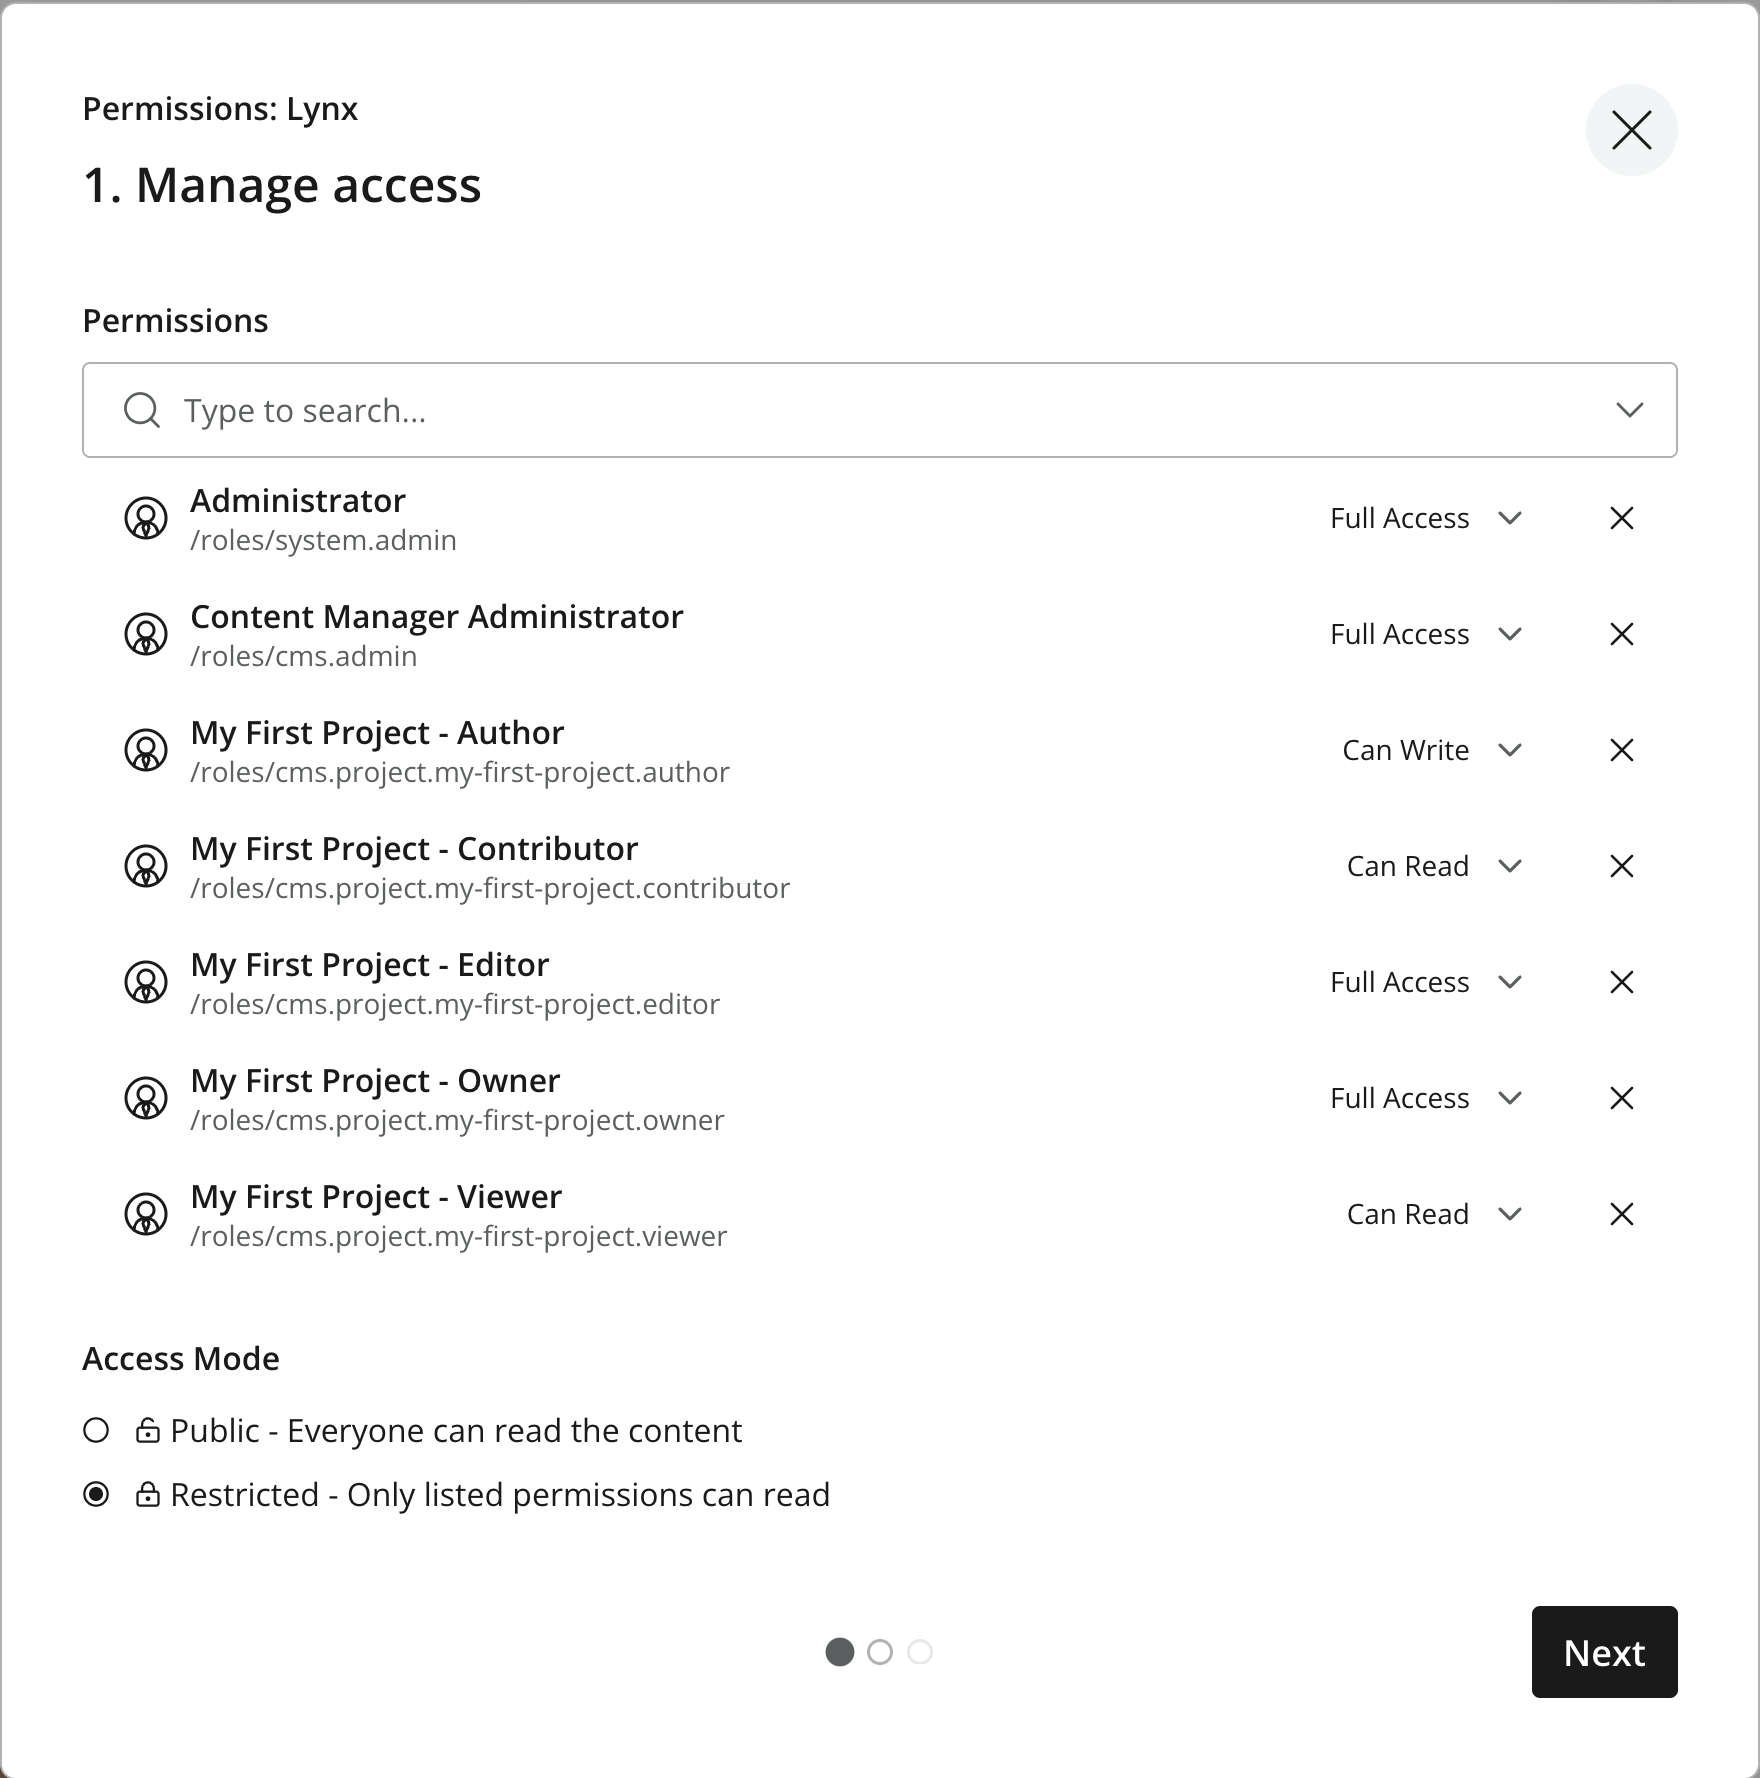Remove the Administrator permission

click(1622, 518)
